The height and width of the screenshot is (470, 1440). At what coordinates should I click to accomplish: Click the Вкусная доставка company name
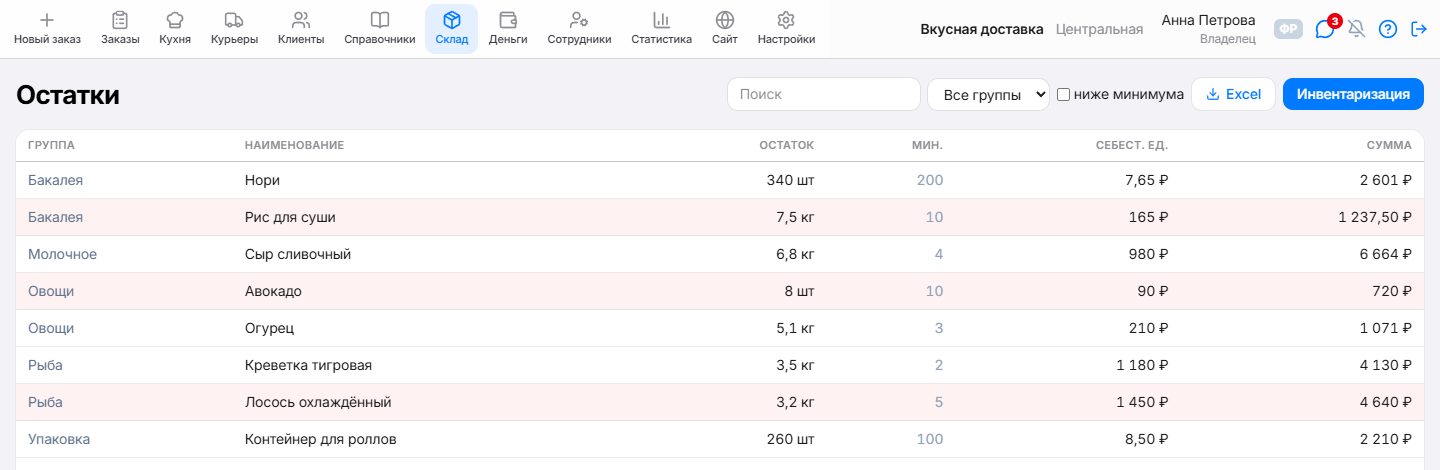[981, 29]
